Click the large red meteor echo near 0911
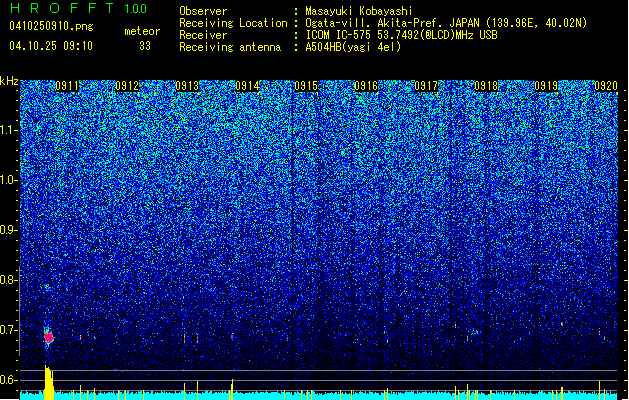The width and height of the screenshot is (629, 400). tap(49, 338)
